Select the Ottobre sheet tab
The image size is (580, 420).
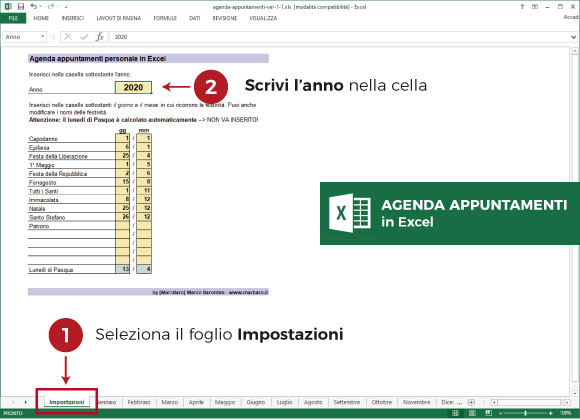click(382, 402)
